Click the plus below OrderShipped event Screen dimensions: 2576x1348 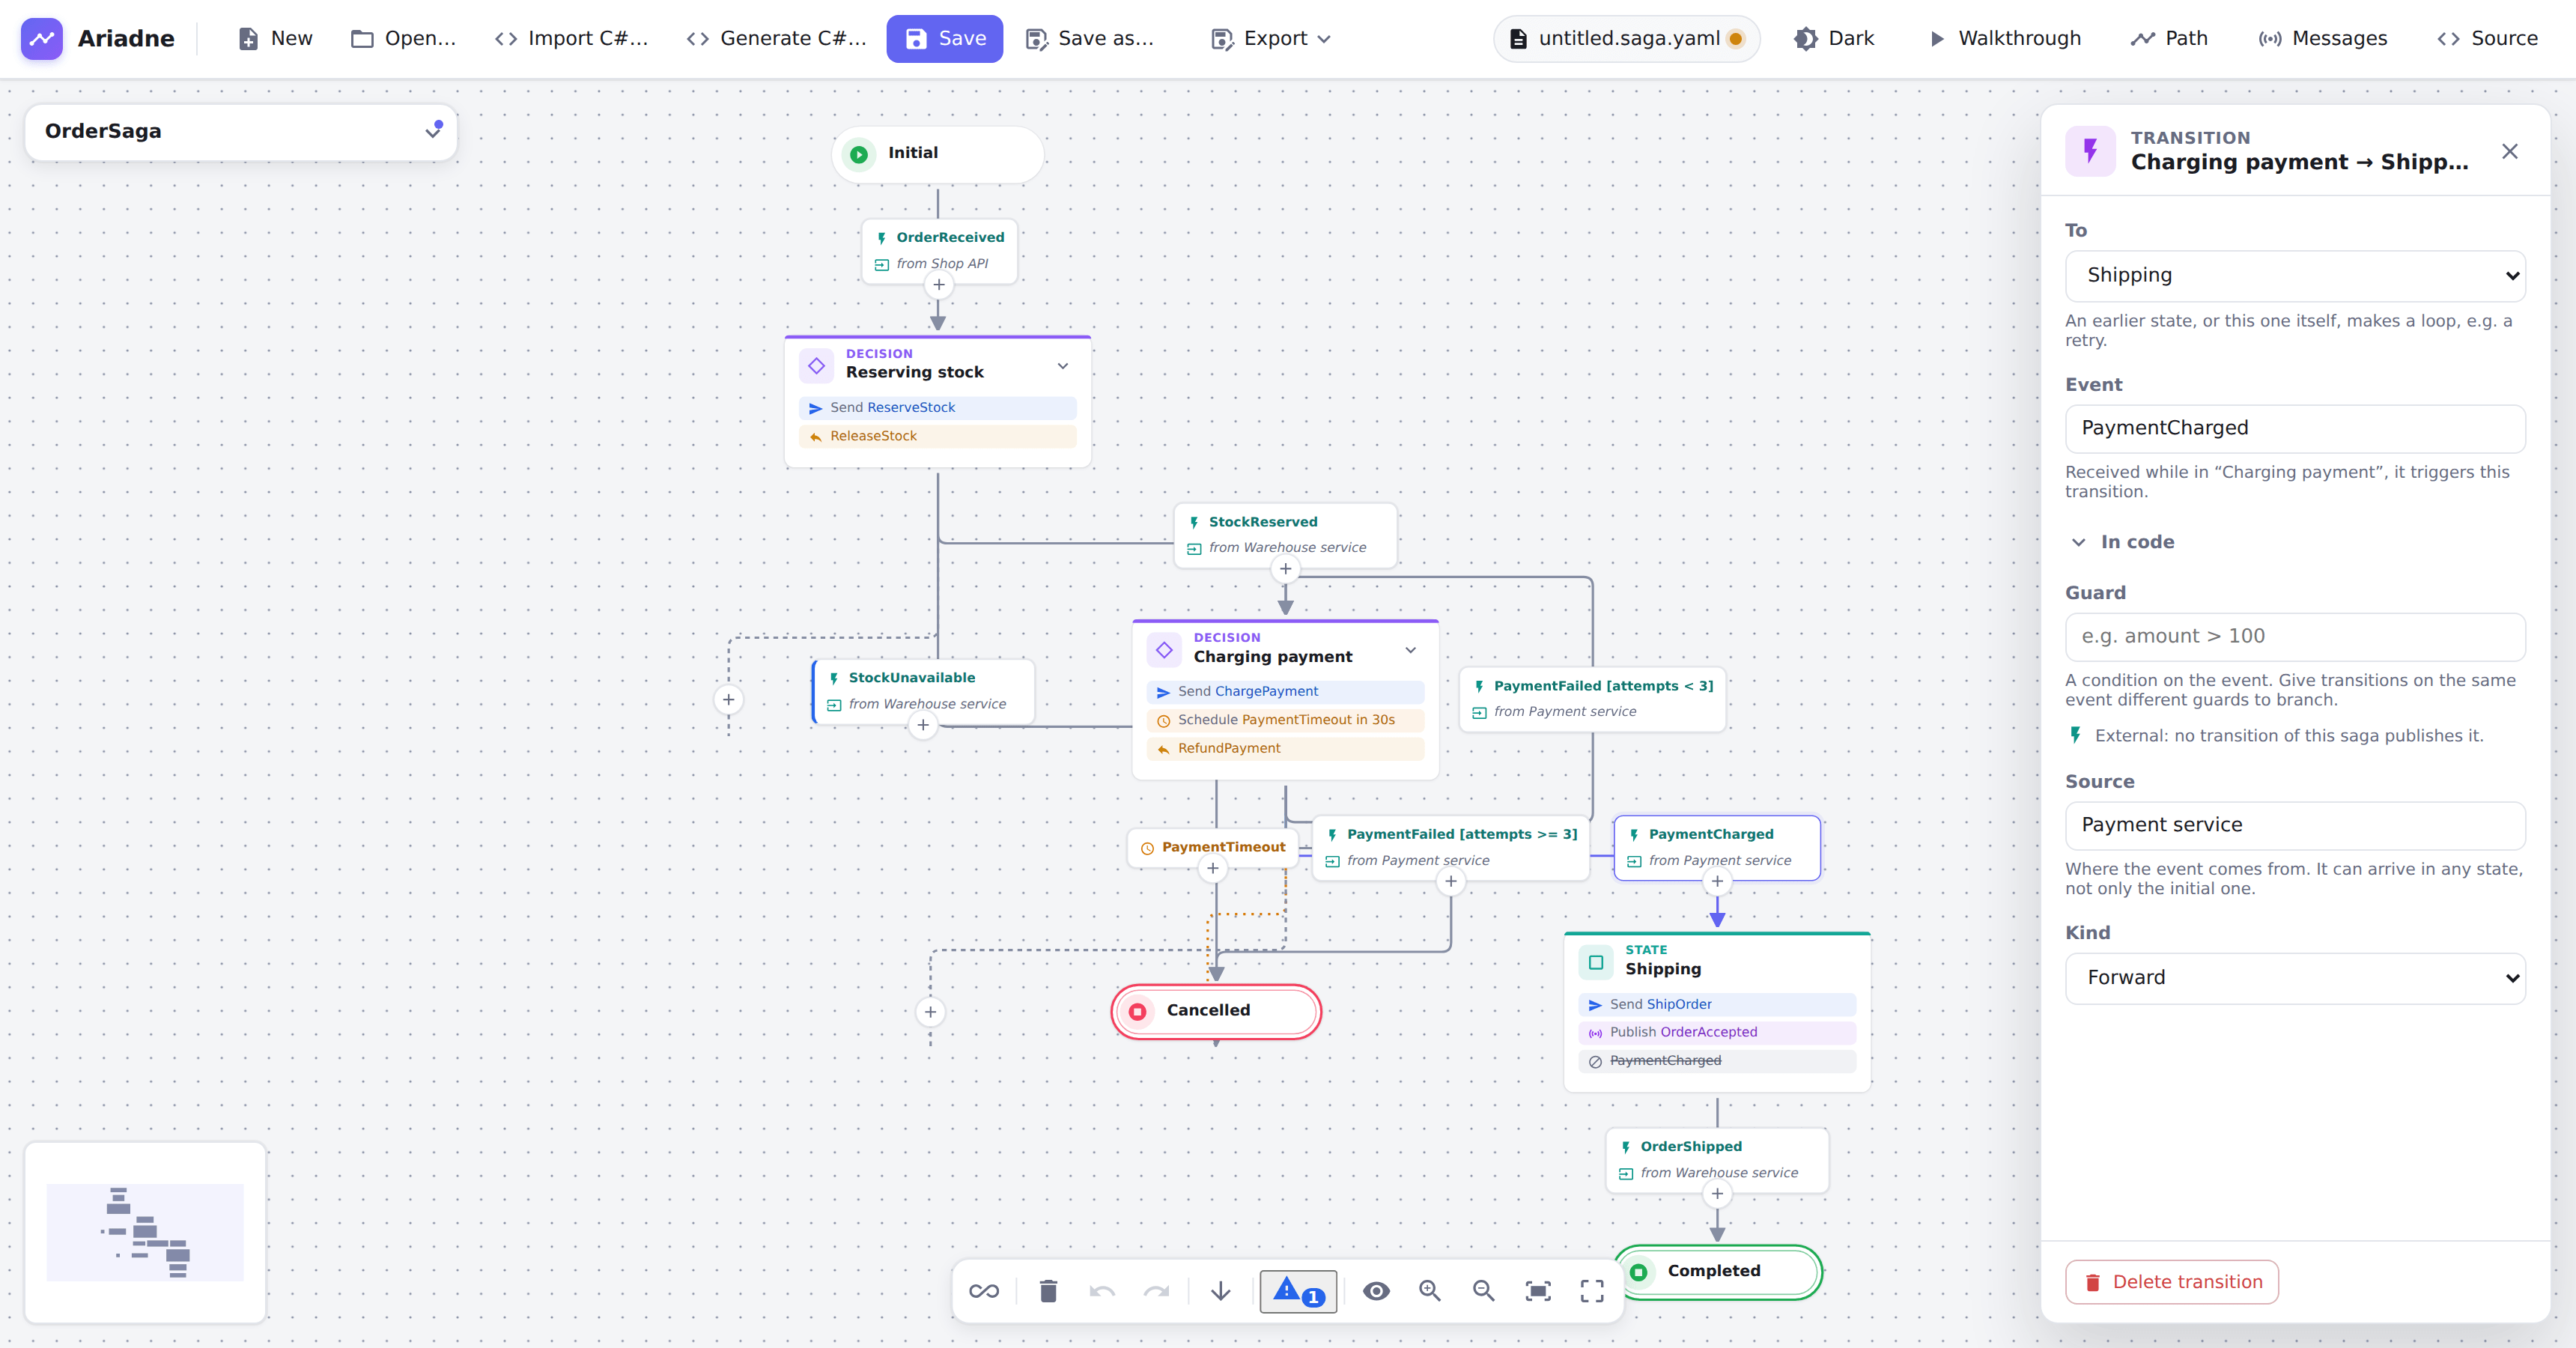[1717, 1193]
